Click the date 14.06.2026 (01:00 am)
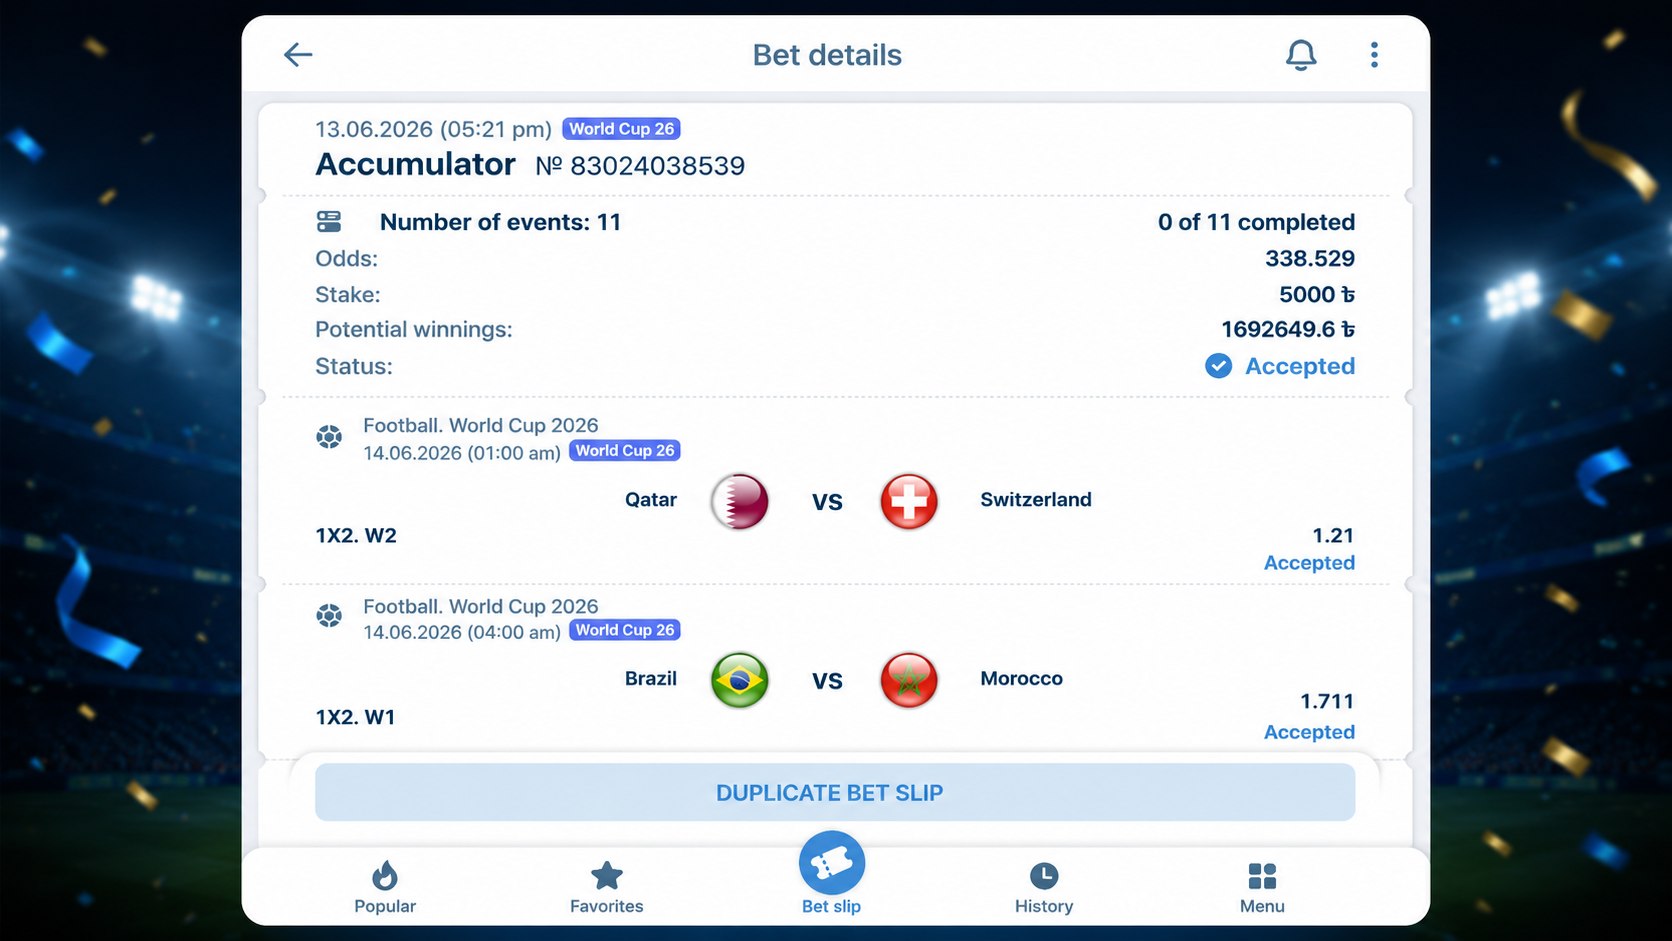 tap(462, 453)
